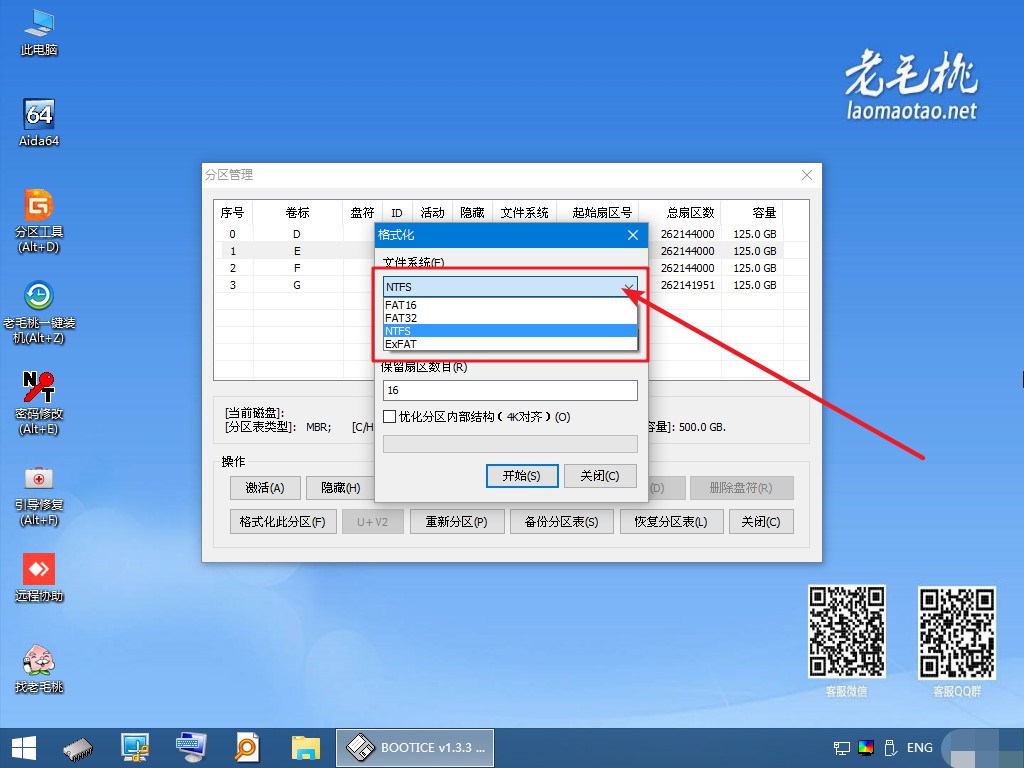
Task: Select FAT16 from the dropdown list
Action: 510,305
